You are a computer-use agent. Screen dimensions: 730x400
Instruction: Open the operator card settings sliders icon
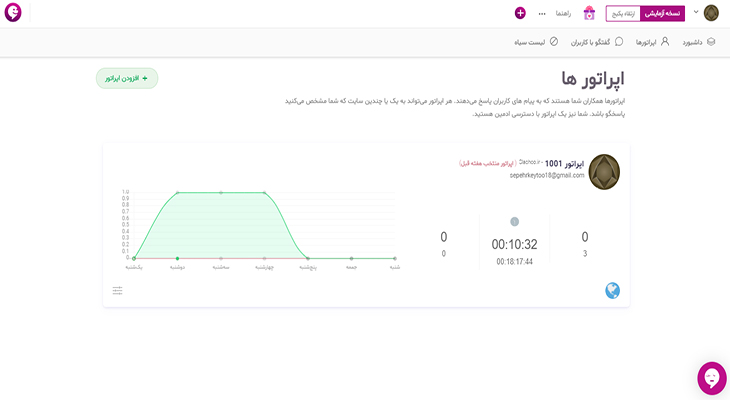118,290
